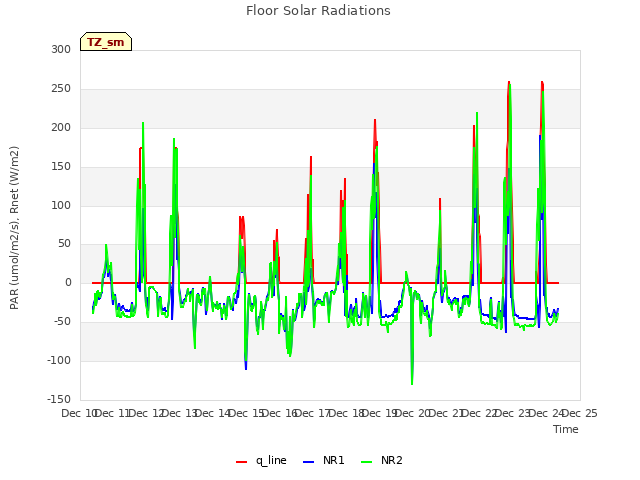Screen dimensions: 640x480
Task: Click the PAR and Rnet y-axis label
Action: click(x=14, y=228)
